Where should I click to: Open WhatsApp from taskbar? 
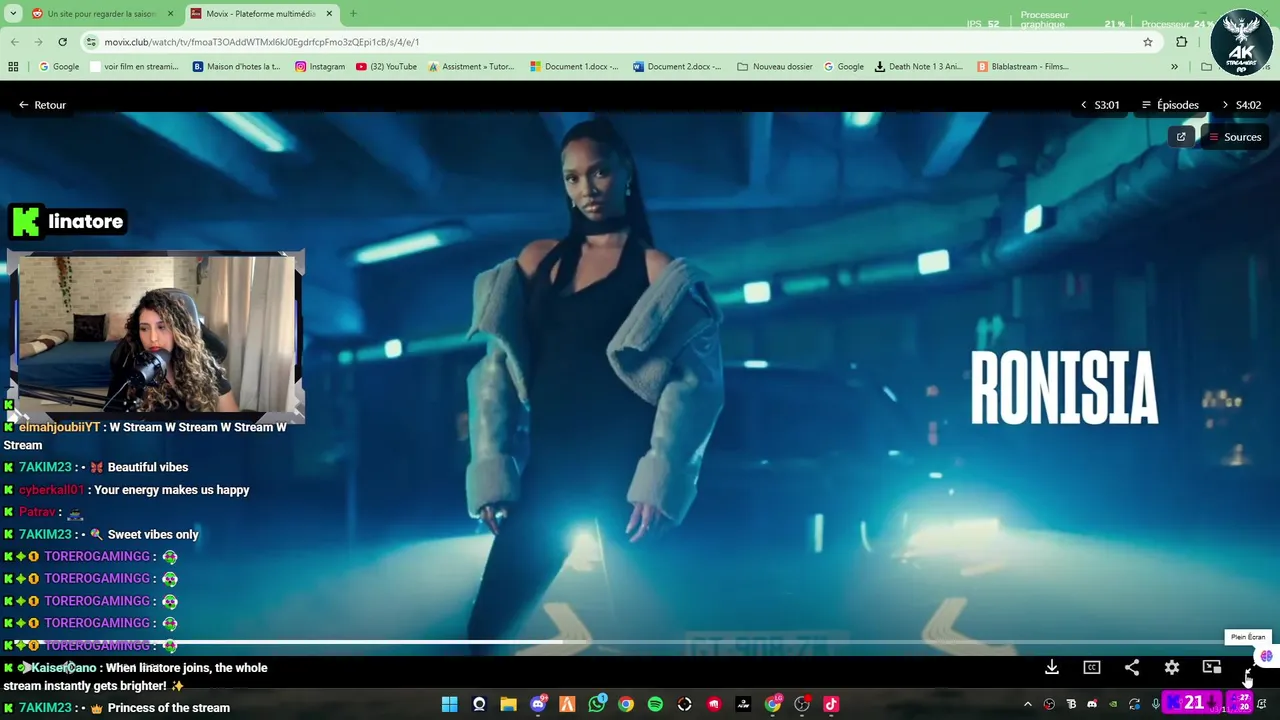pyautogui.click(x=597, y=704)
